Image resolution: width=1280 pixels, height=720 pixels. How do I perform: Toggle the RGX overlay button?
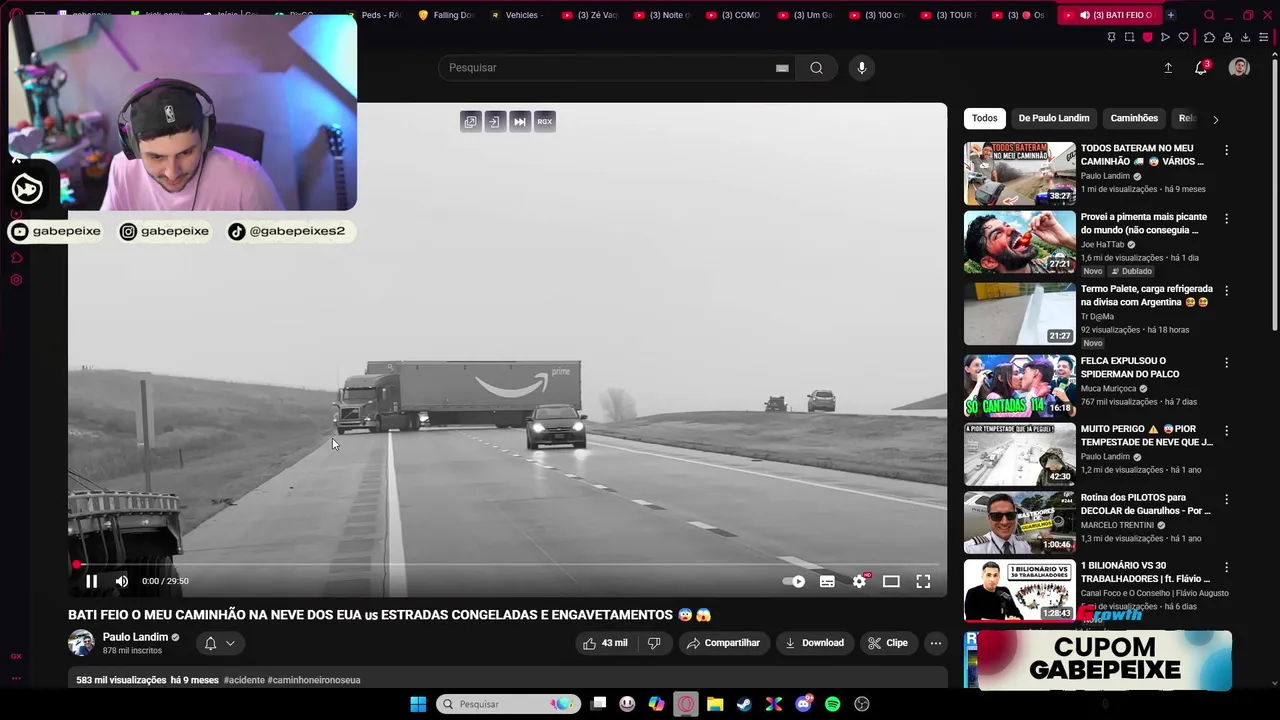[544, 121]
